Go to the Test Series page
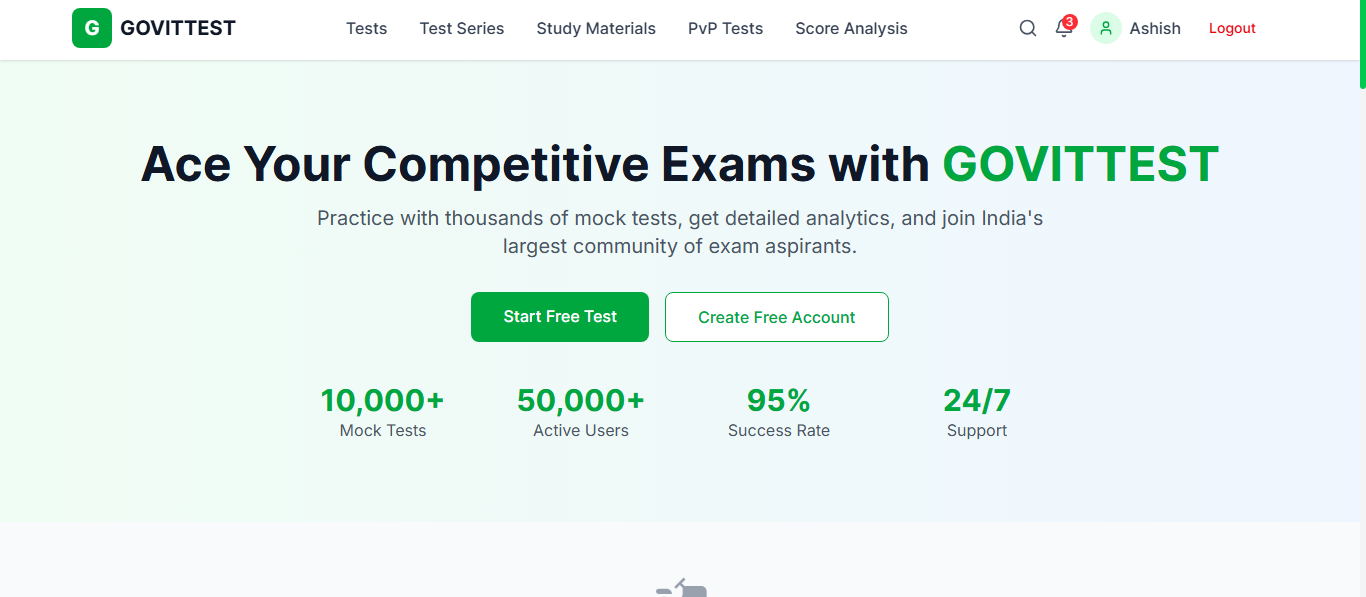 pyautogui.click(x=462, y=28)
